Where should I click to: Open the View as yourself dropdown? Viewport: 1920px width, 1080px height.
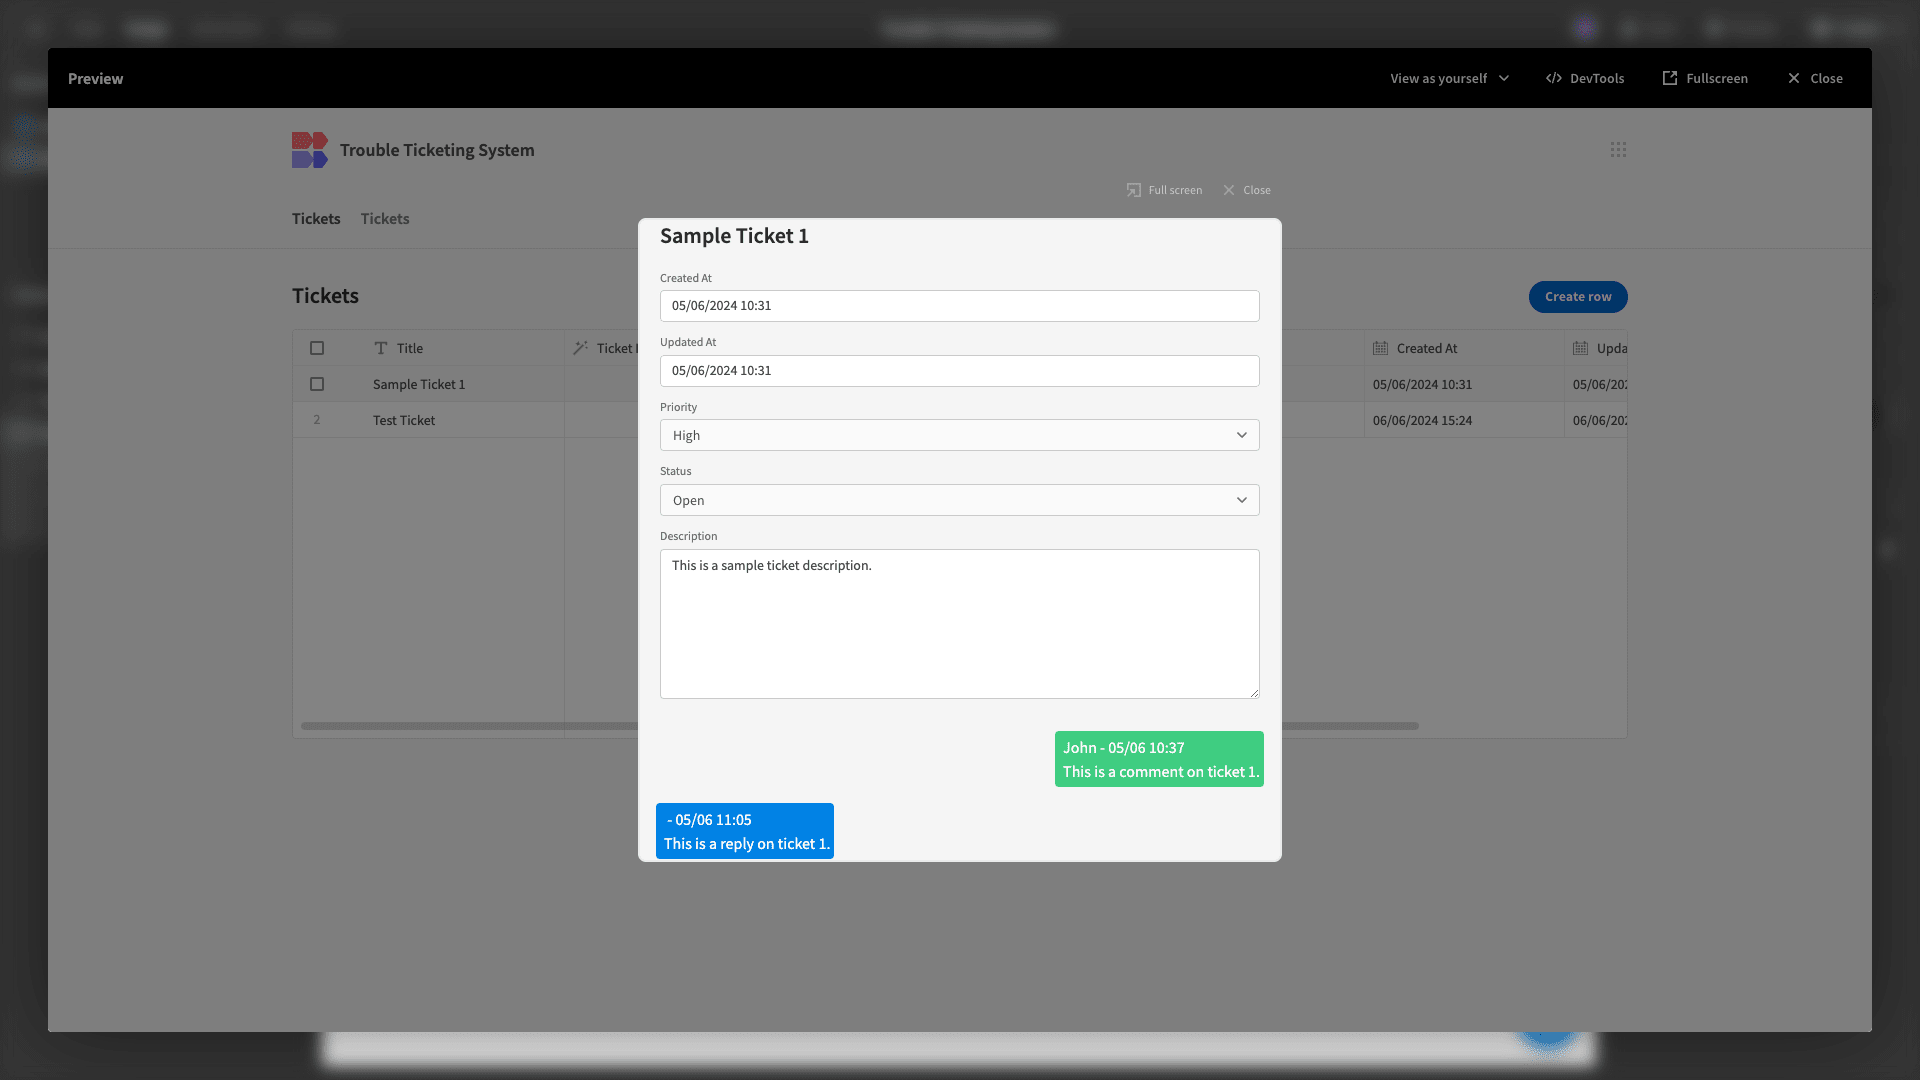pyautogui.click(x=1449, y=78)
